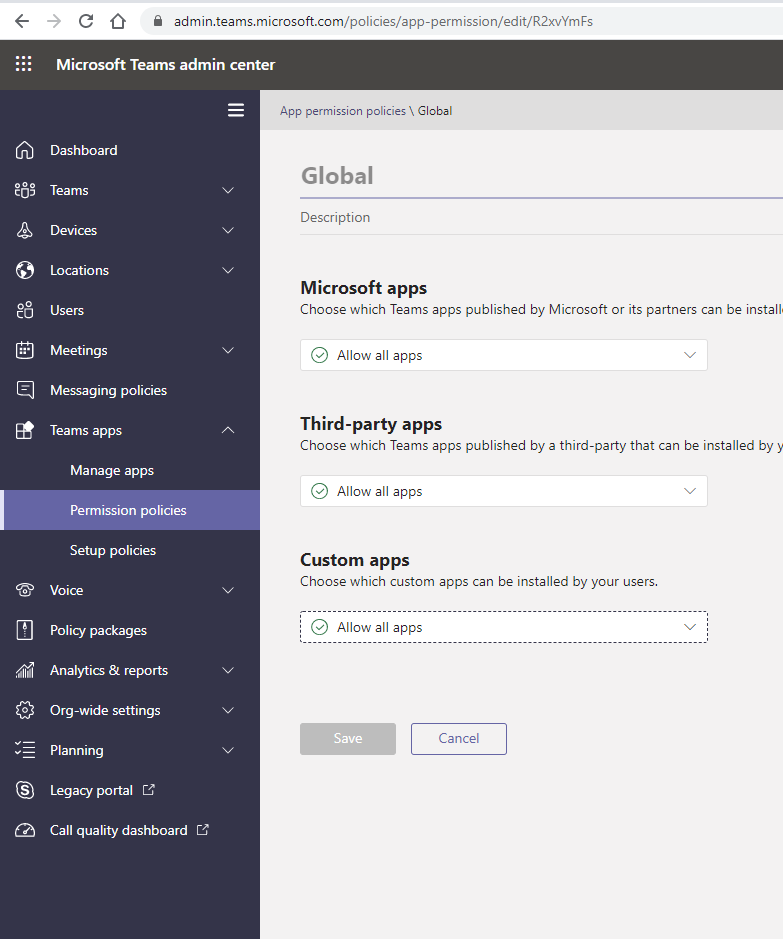Viewport: 783px width, 939px height.
Task: Click the Legacy portal Skype icon
Action: pyautogui.click(x=25, y=790)
